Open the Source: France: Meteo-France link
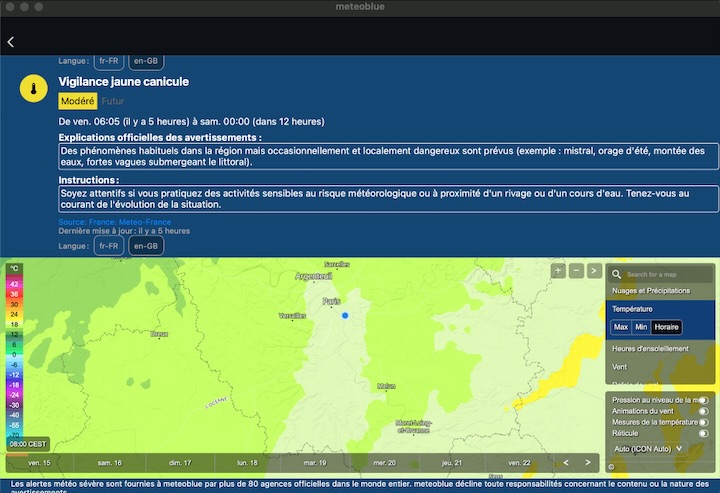The width and height of the screenshot is (720, 493). click(x=114, y=222)
